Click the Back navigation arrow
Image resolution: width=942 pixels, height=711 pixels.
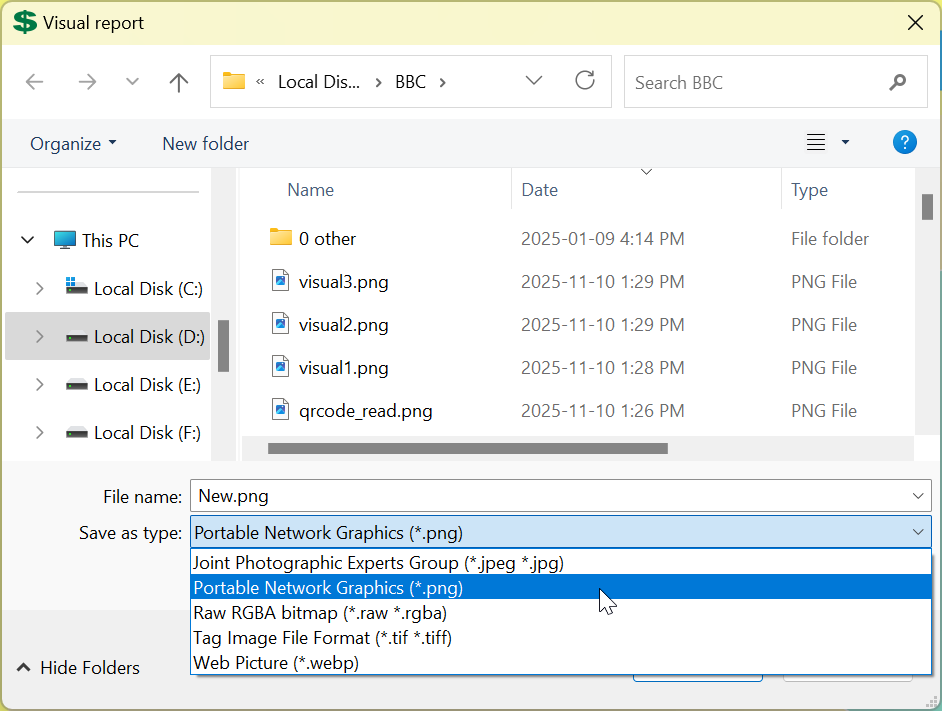point(35,82)
